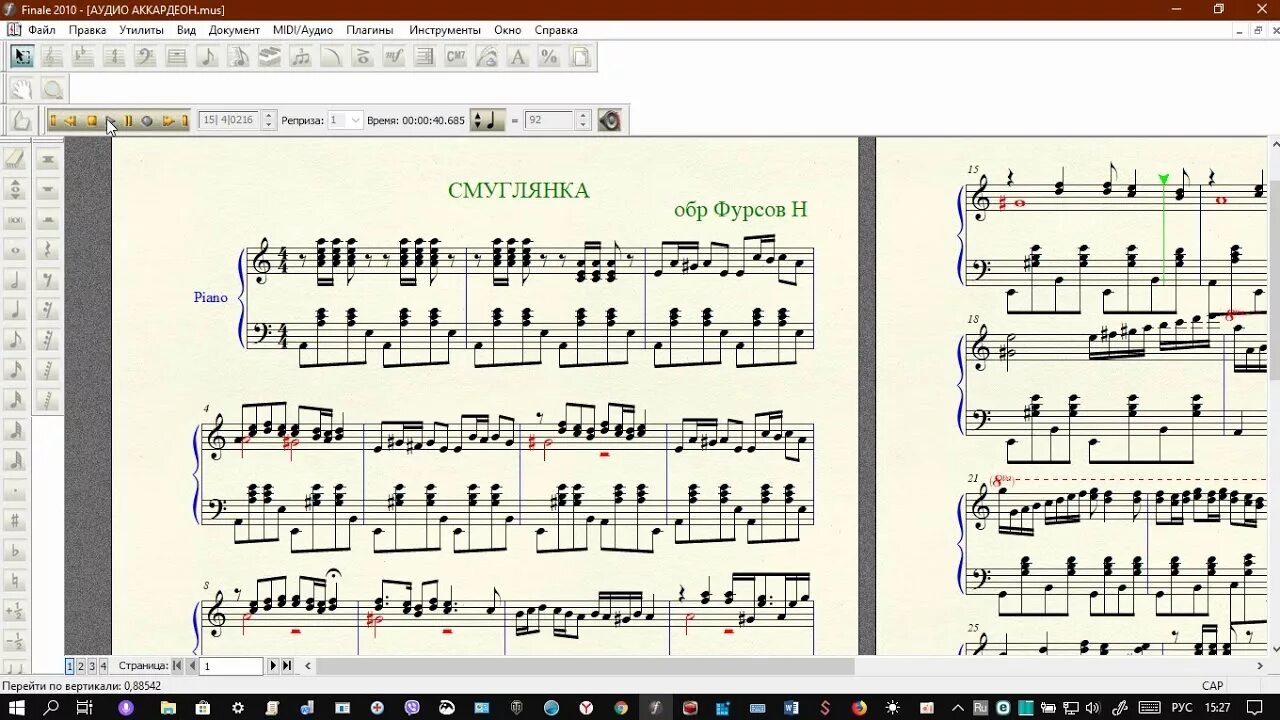Switch to layer 3 button
Viewport: 1280px width, 720px height.
(92, 666)
